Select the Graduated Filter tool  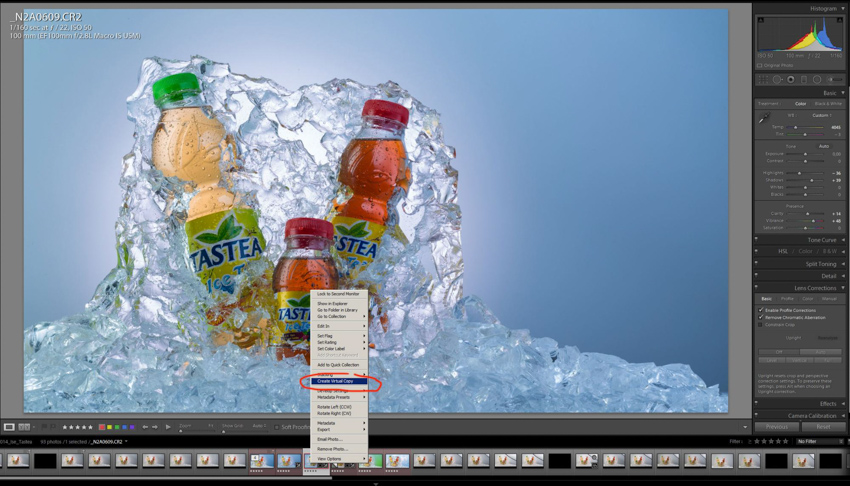tap(804, 80)
